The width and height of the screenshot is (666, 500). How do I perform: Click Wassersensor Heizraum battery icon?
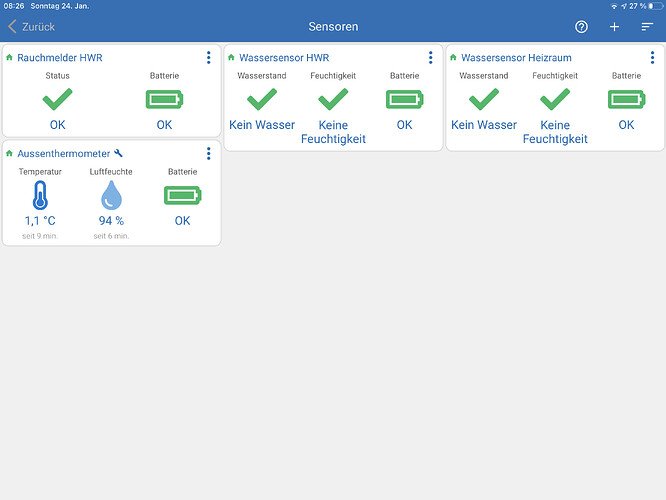(x=626, y=100)
